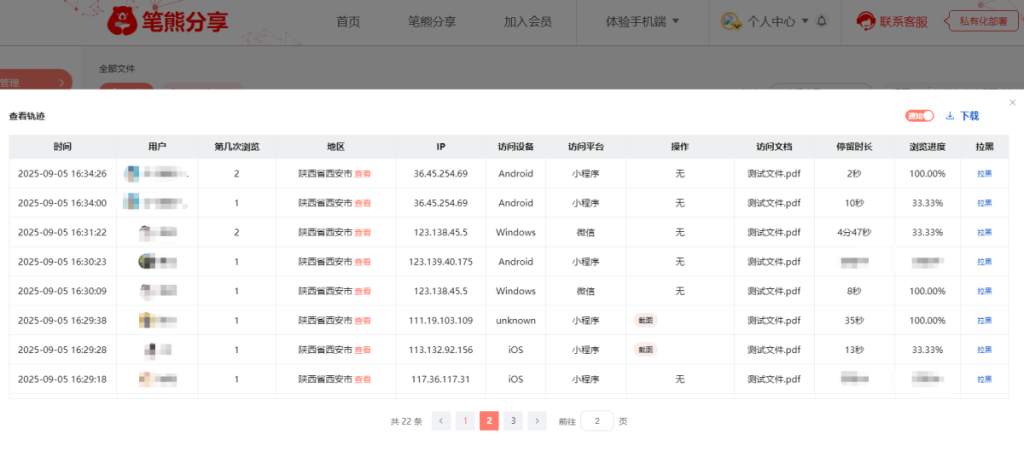The height and width of the screenshot is (452, 1024).
Task: Open 笔熊分享 navigation item
Action: coord(432,22)
